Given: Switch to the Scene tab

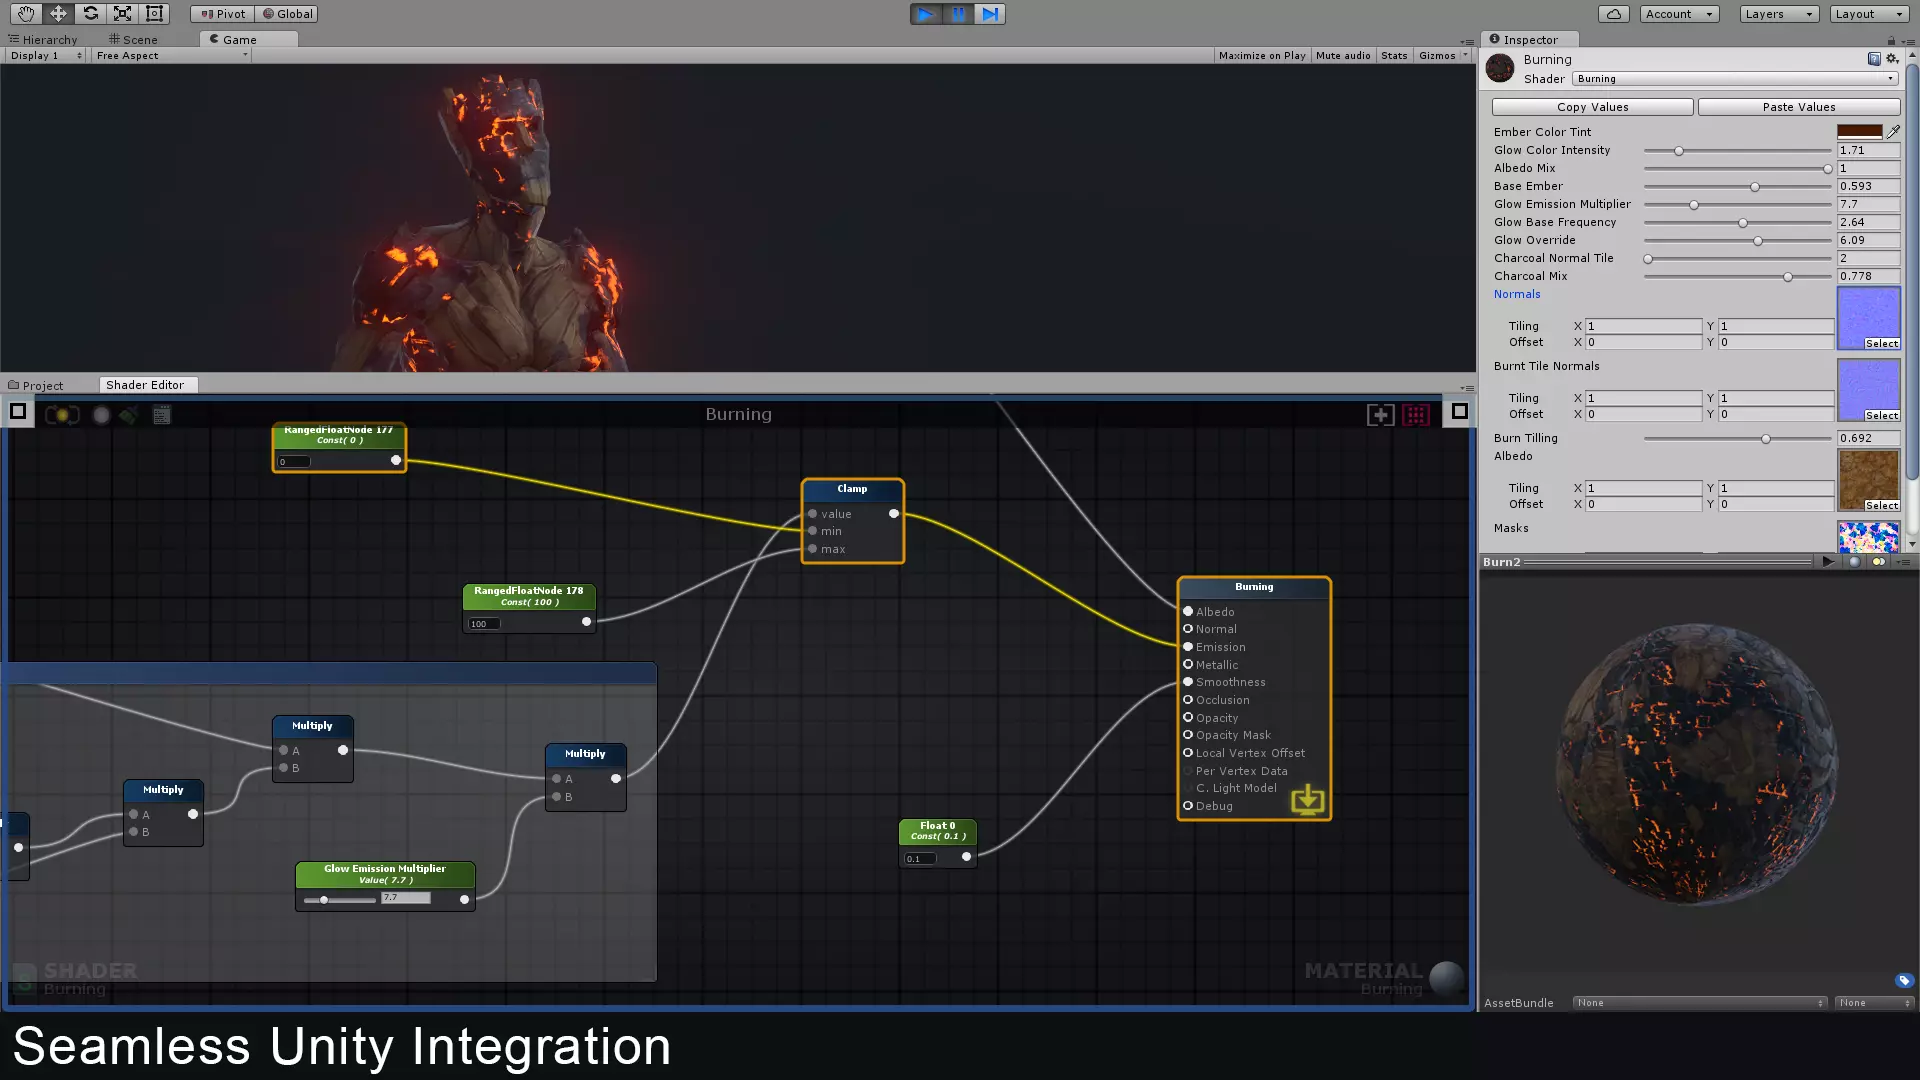Looking at the screenshot, I should (134, 39).
